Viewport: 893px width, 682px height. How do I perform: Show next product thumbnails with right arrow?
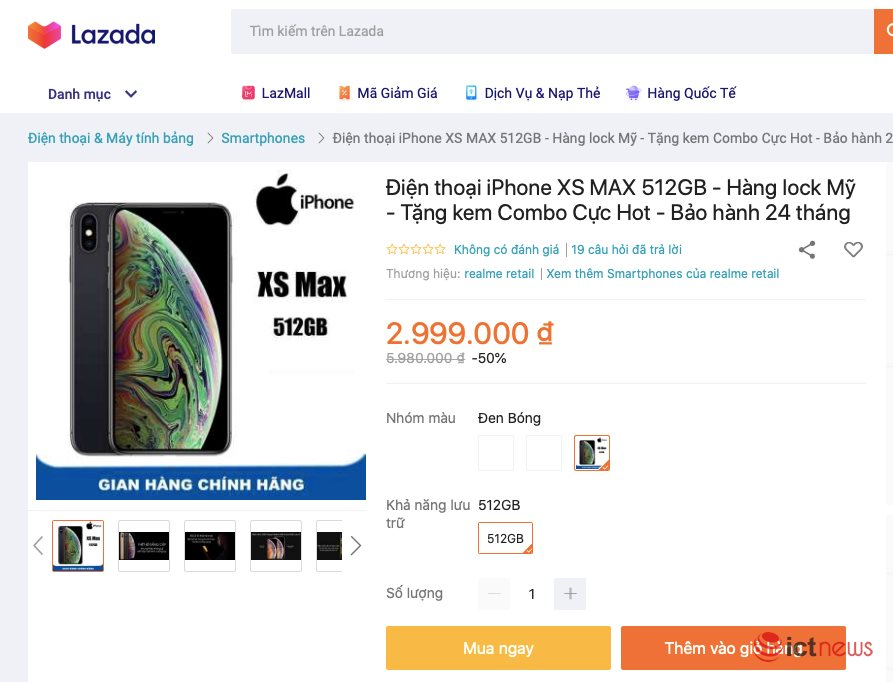click(x=355, y=546)
